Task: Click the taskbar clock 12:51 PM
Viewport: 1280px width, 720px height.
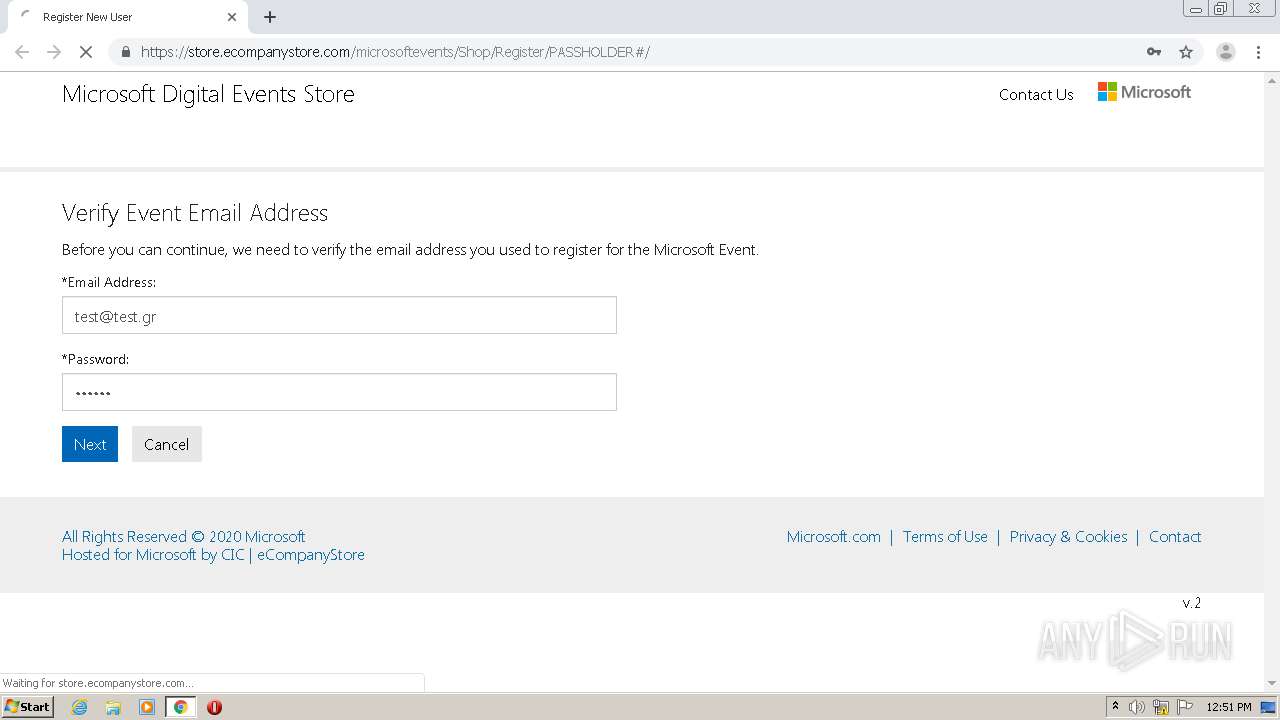Action: tap(1229, 707)
